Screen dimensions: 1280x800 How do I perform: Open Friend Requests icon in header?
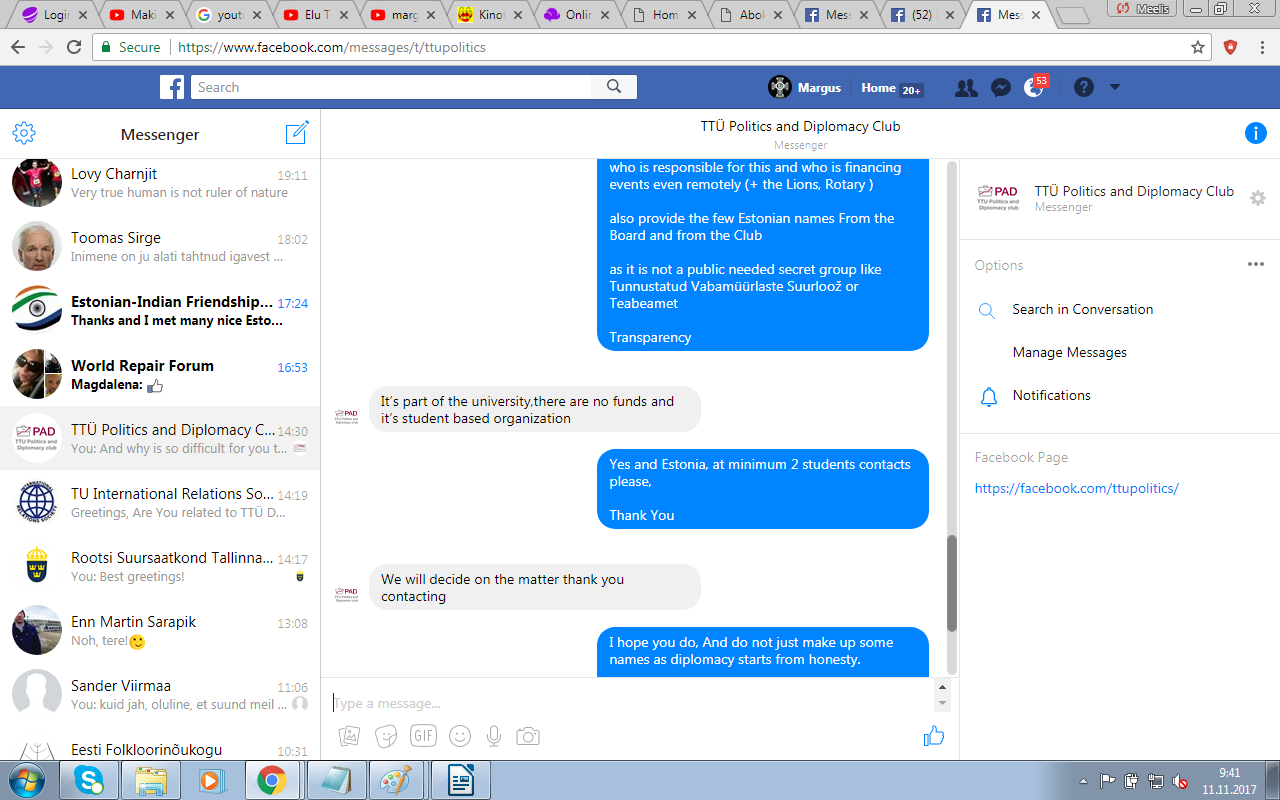(x=966, y=88)
